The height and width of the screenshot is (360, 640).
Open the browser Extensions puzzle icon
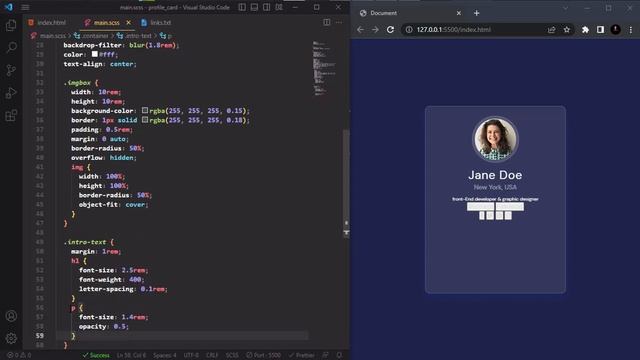point(585,29)
